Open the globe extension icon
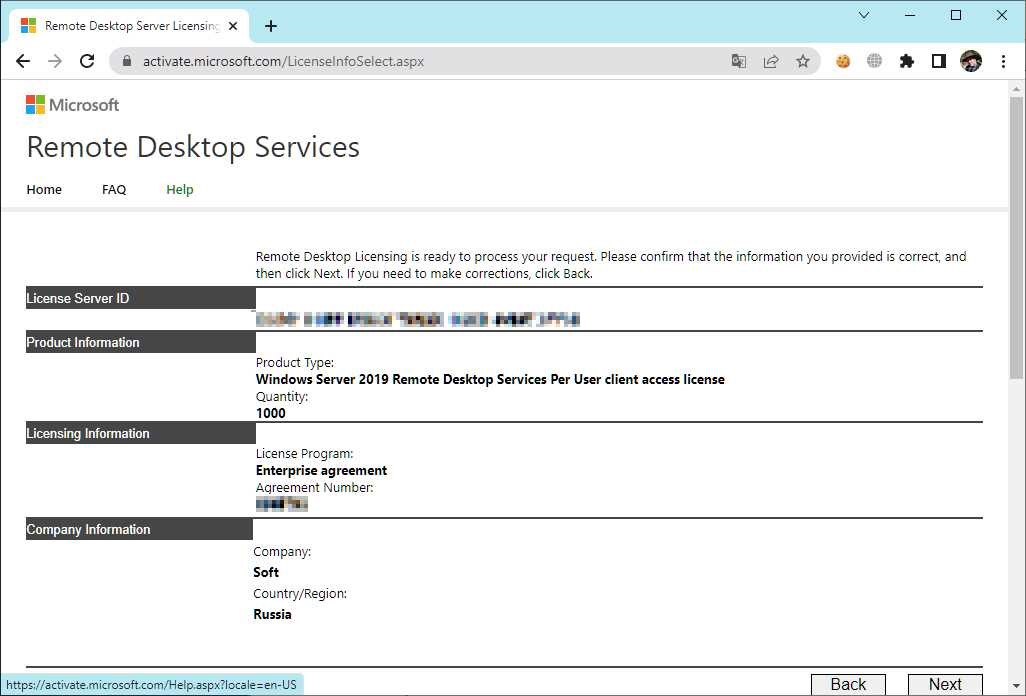1026x696 pixels. pos(874,61)
